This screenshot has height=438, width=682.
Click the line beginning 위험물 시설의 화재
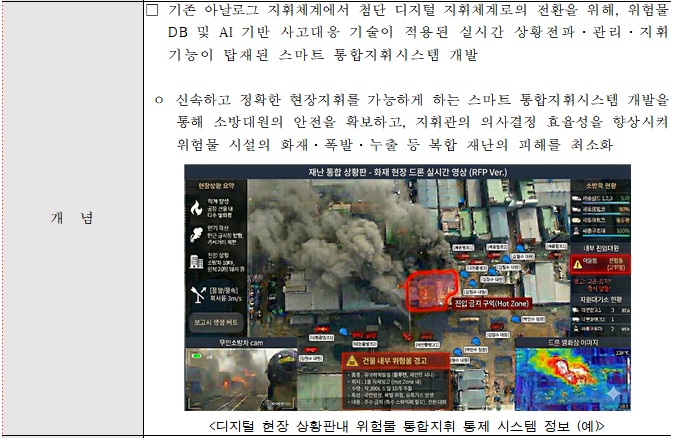pos(394,144)
